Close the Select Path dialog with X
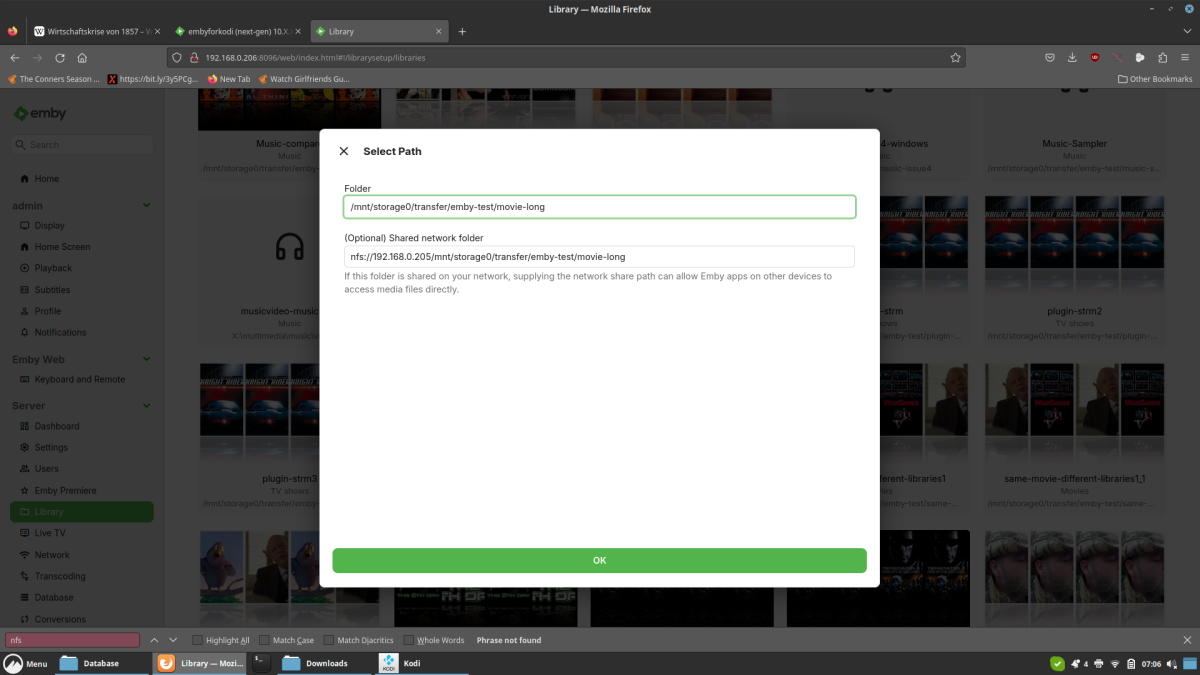This screenshot has height=675, width=1200. click(x=344, y=151)
